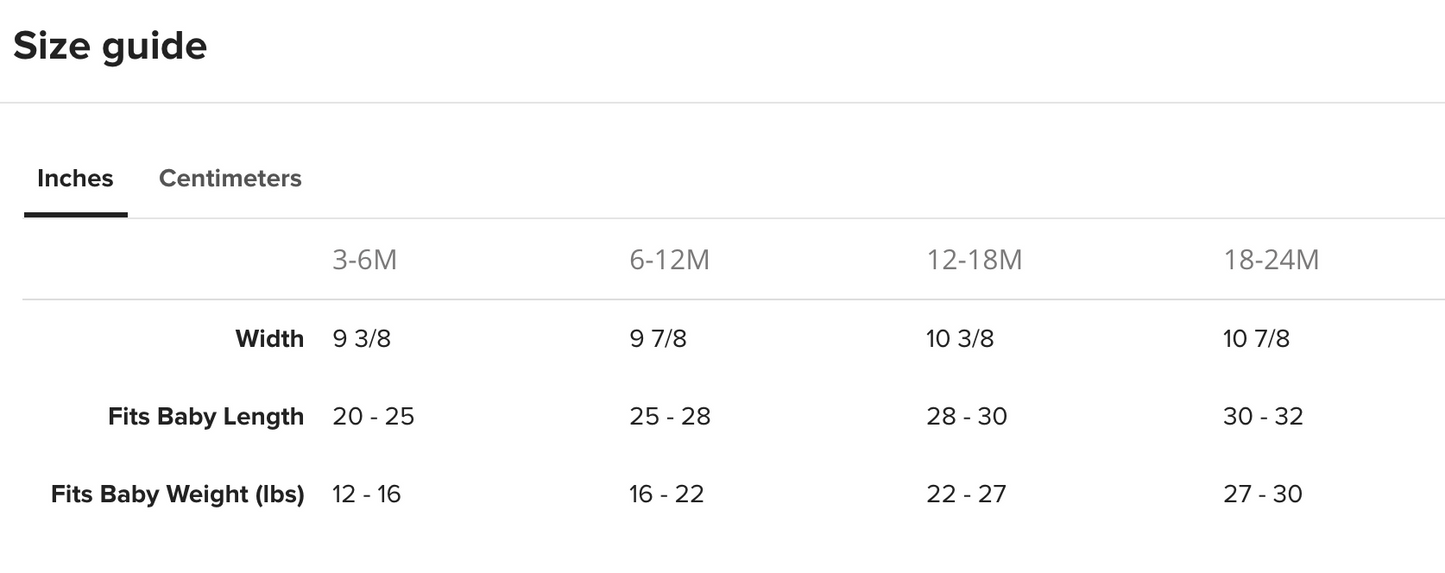1445x573 pixels.
Task: Click the 12 - 16 baby weight cell
Action: coord(367,494)
